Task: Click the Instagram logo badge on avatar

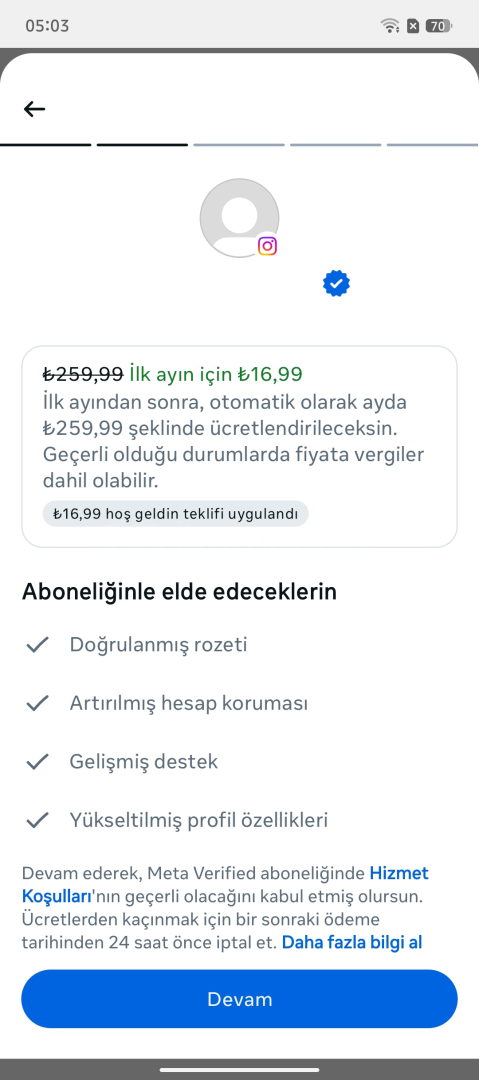Action: (267, 246)
